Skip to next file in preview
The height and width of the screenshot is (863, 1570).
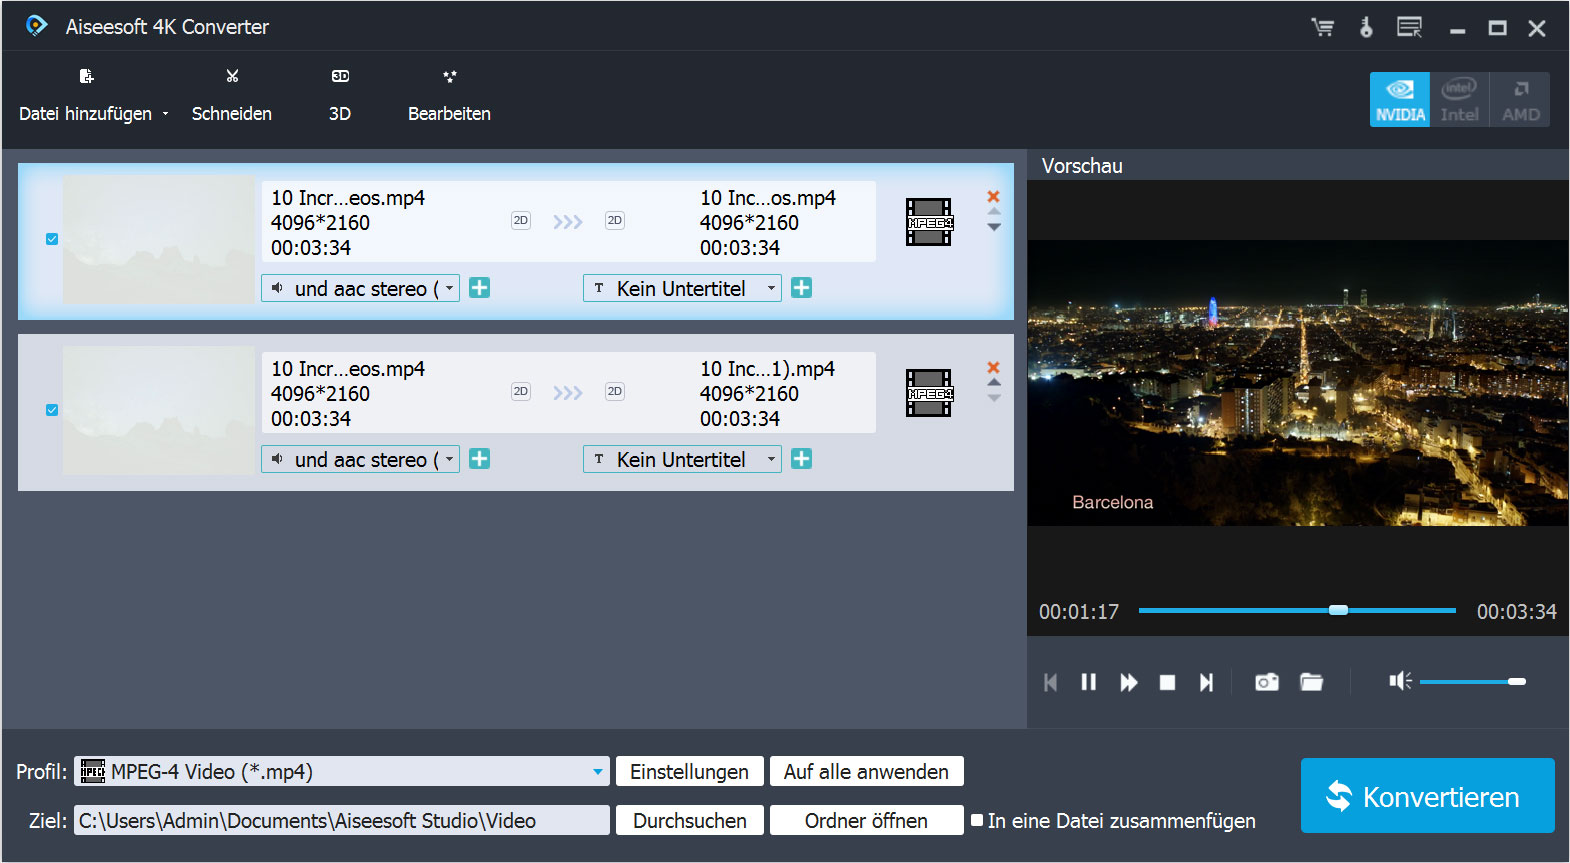click(1207, 682)
